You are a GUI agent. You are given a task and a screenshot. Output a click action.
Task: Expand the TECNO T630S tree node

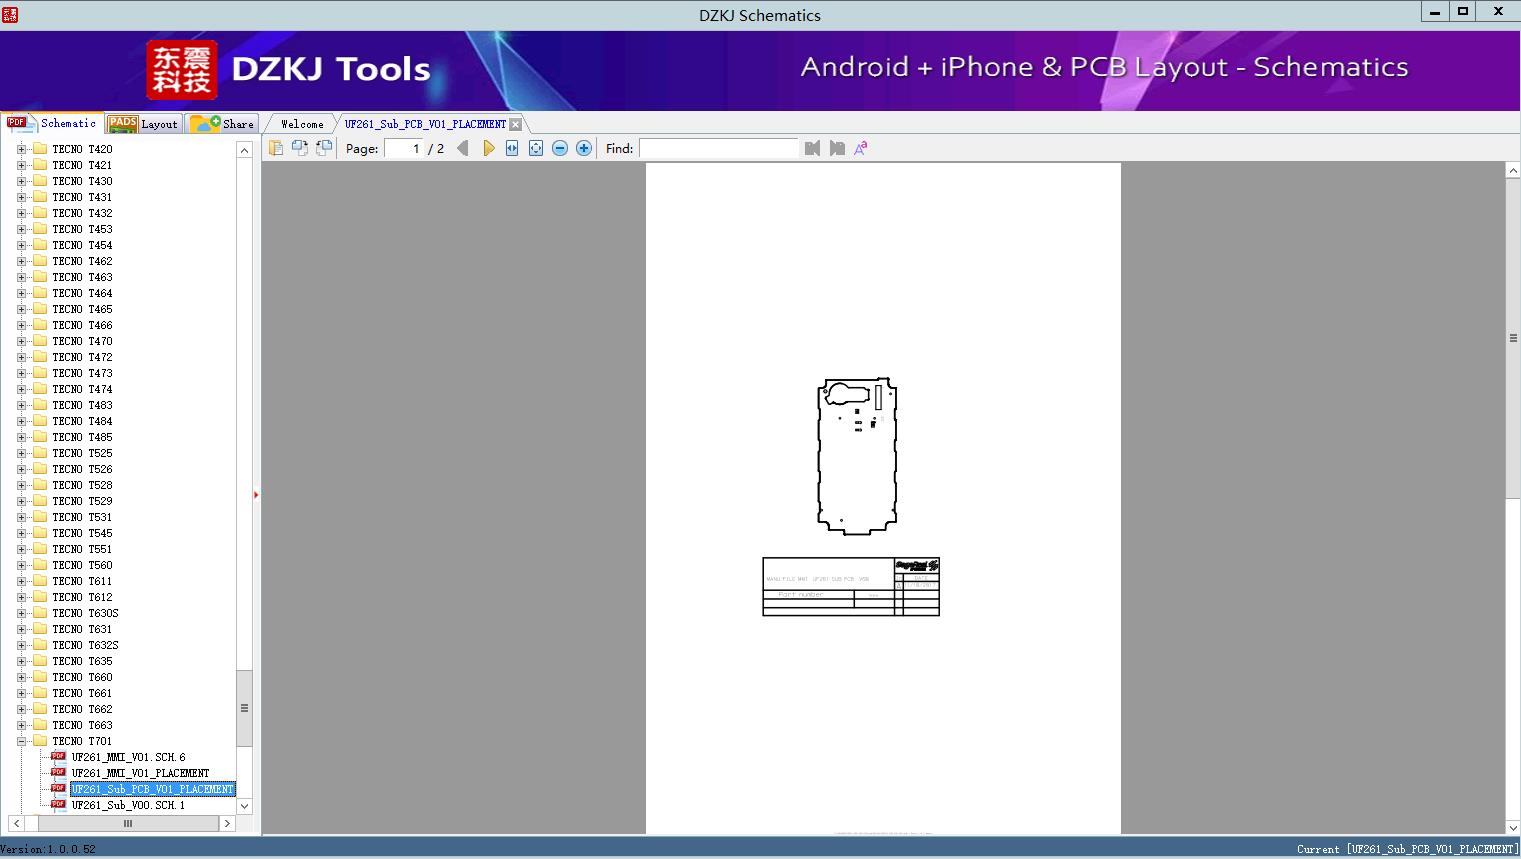[x=21, y=613]
